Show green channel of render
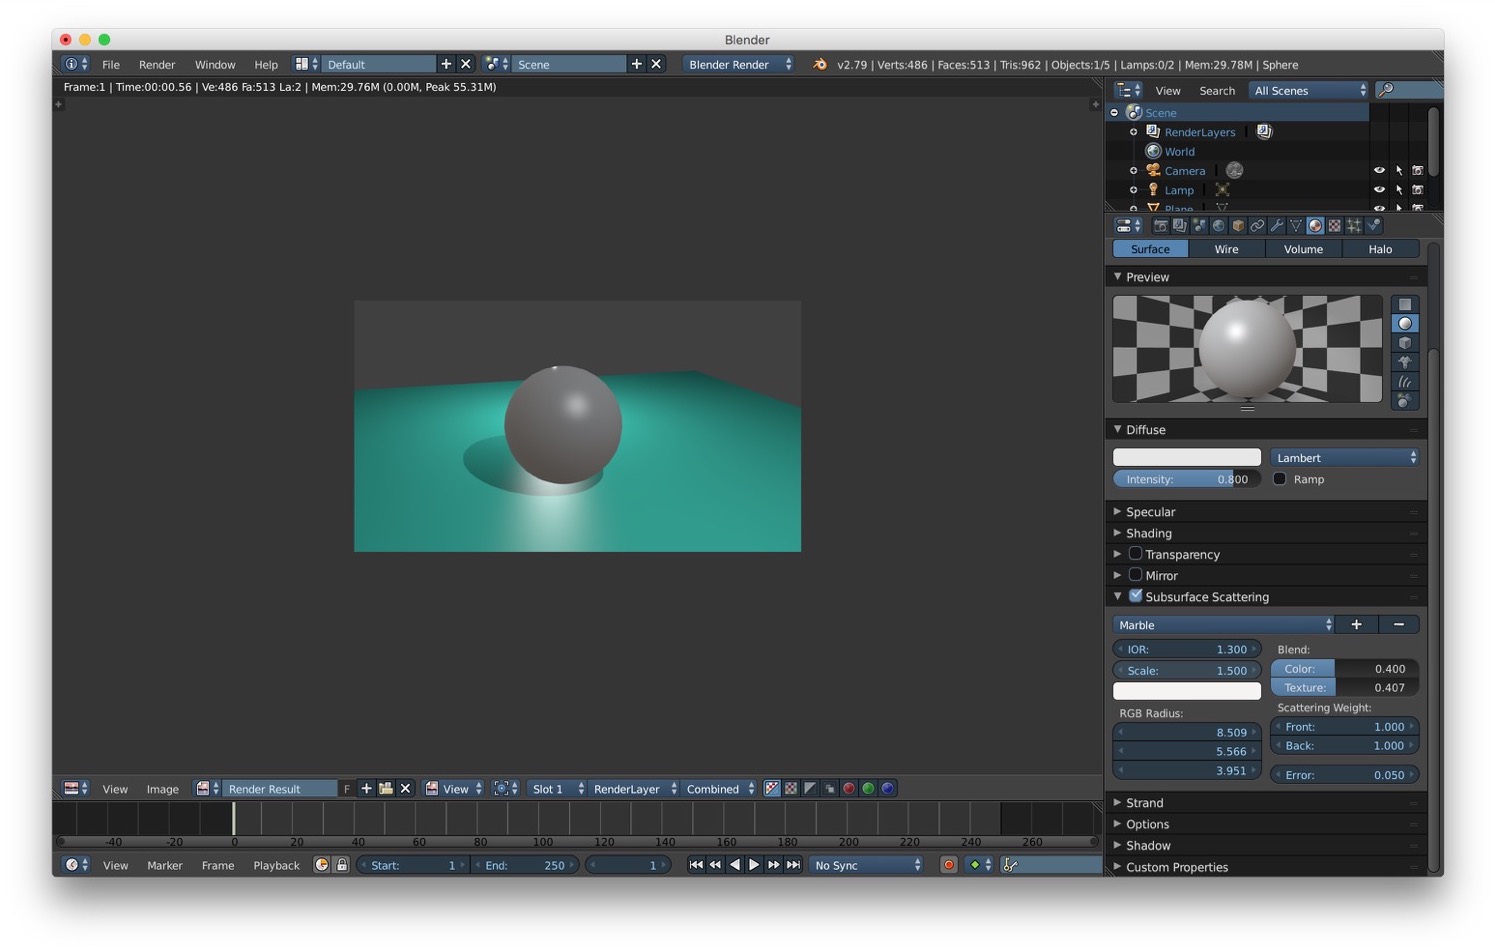Viewport: 1495px width, 951px height. 868,789
